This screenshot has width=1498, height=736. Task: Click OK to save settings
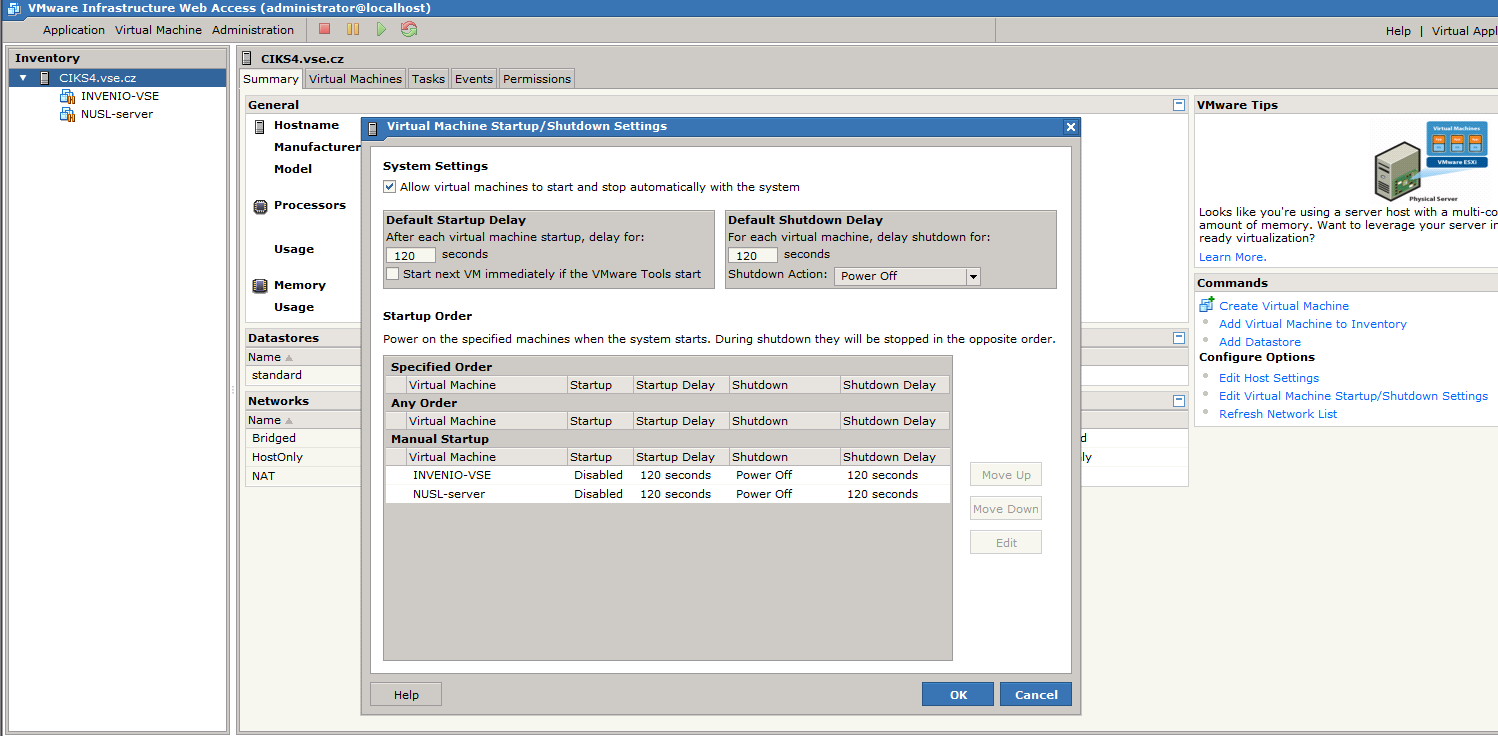tap(958, 695)
